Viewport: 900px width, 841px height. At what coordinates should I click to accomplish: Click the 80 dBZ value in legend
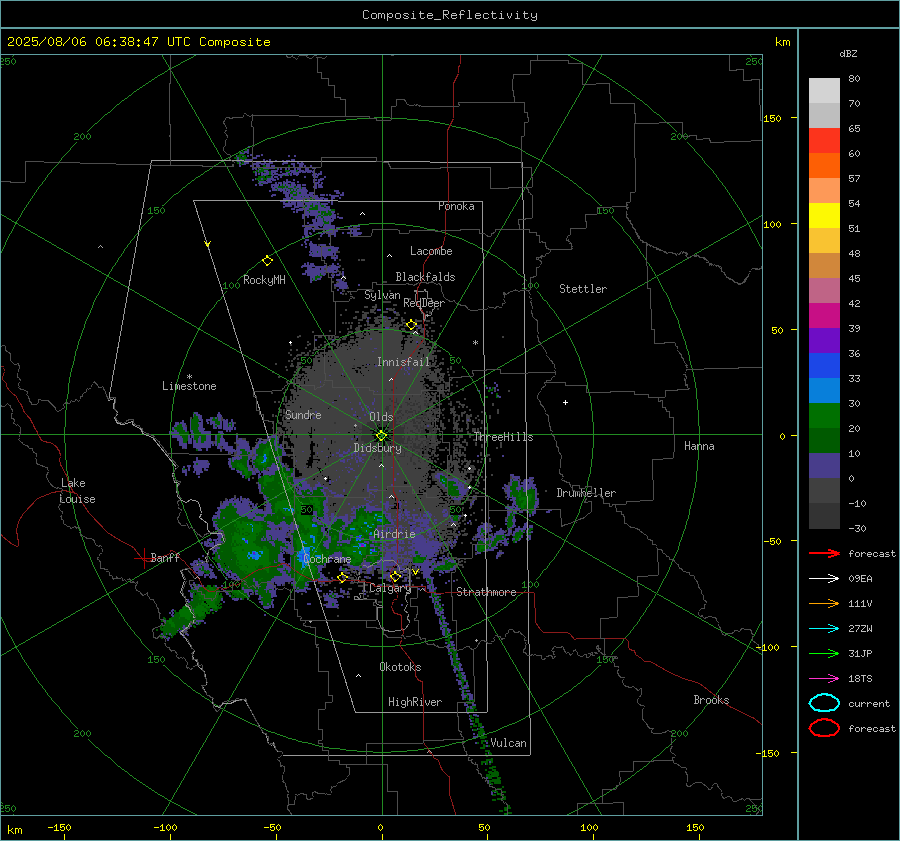[x=854, y=79]
